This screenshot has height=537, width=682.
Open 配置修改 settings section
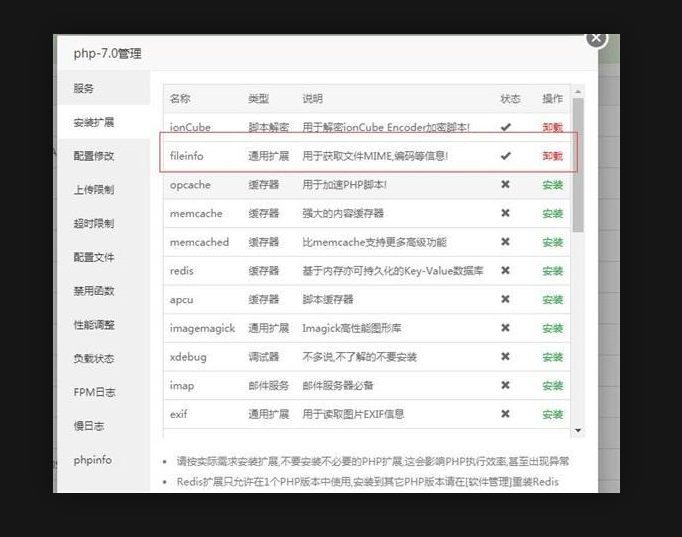pos(93,156)
